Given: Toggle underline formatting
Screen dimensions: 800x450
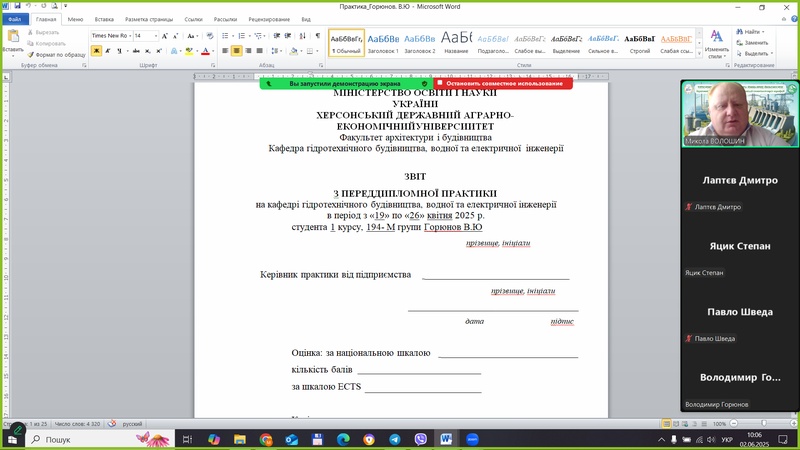Looking at the screenshot, I should click(119, 51).
